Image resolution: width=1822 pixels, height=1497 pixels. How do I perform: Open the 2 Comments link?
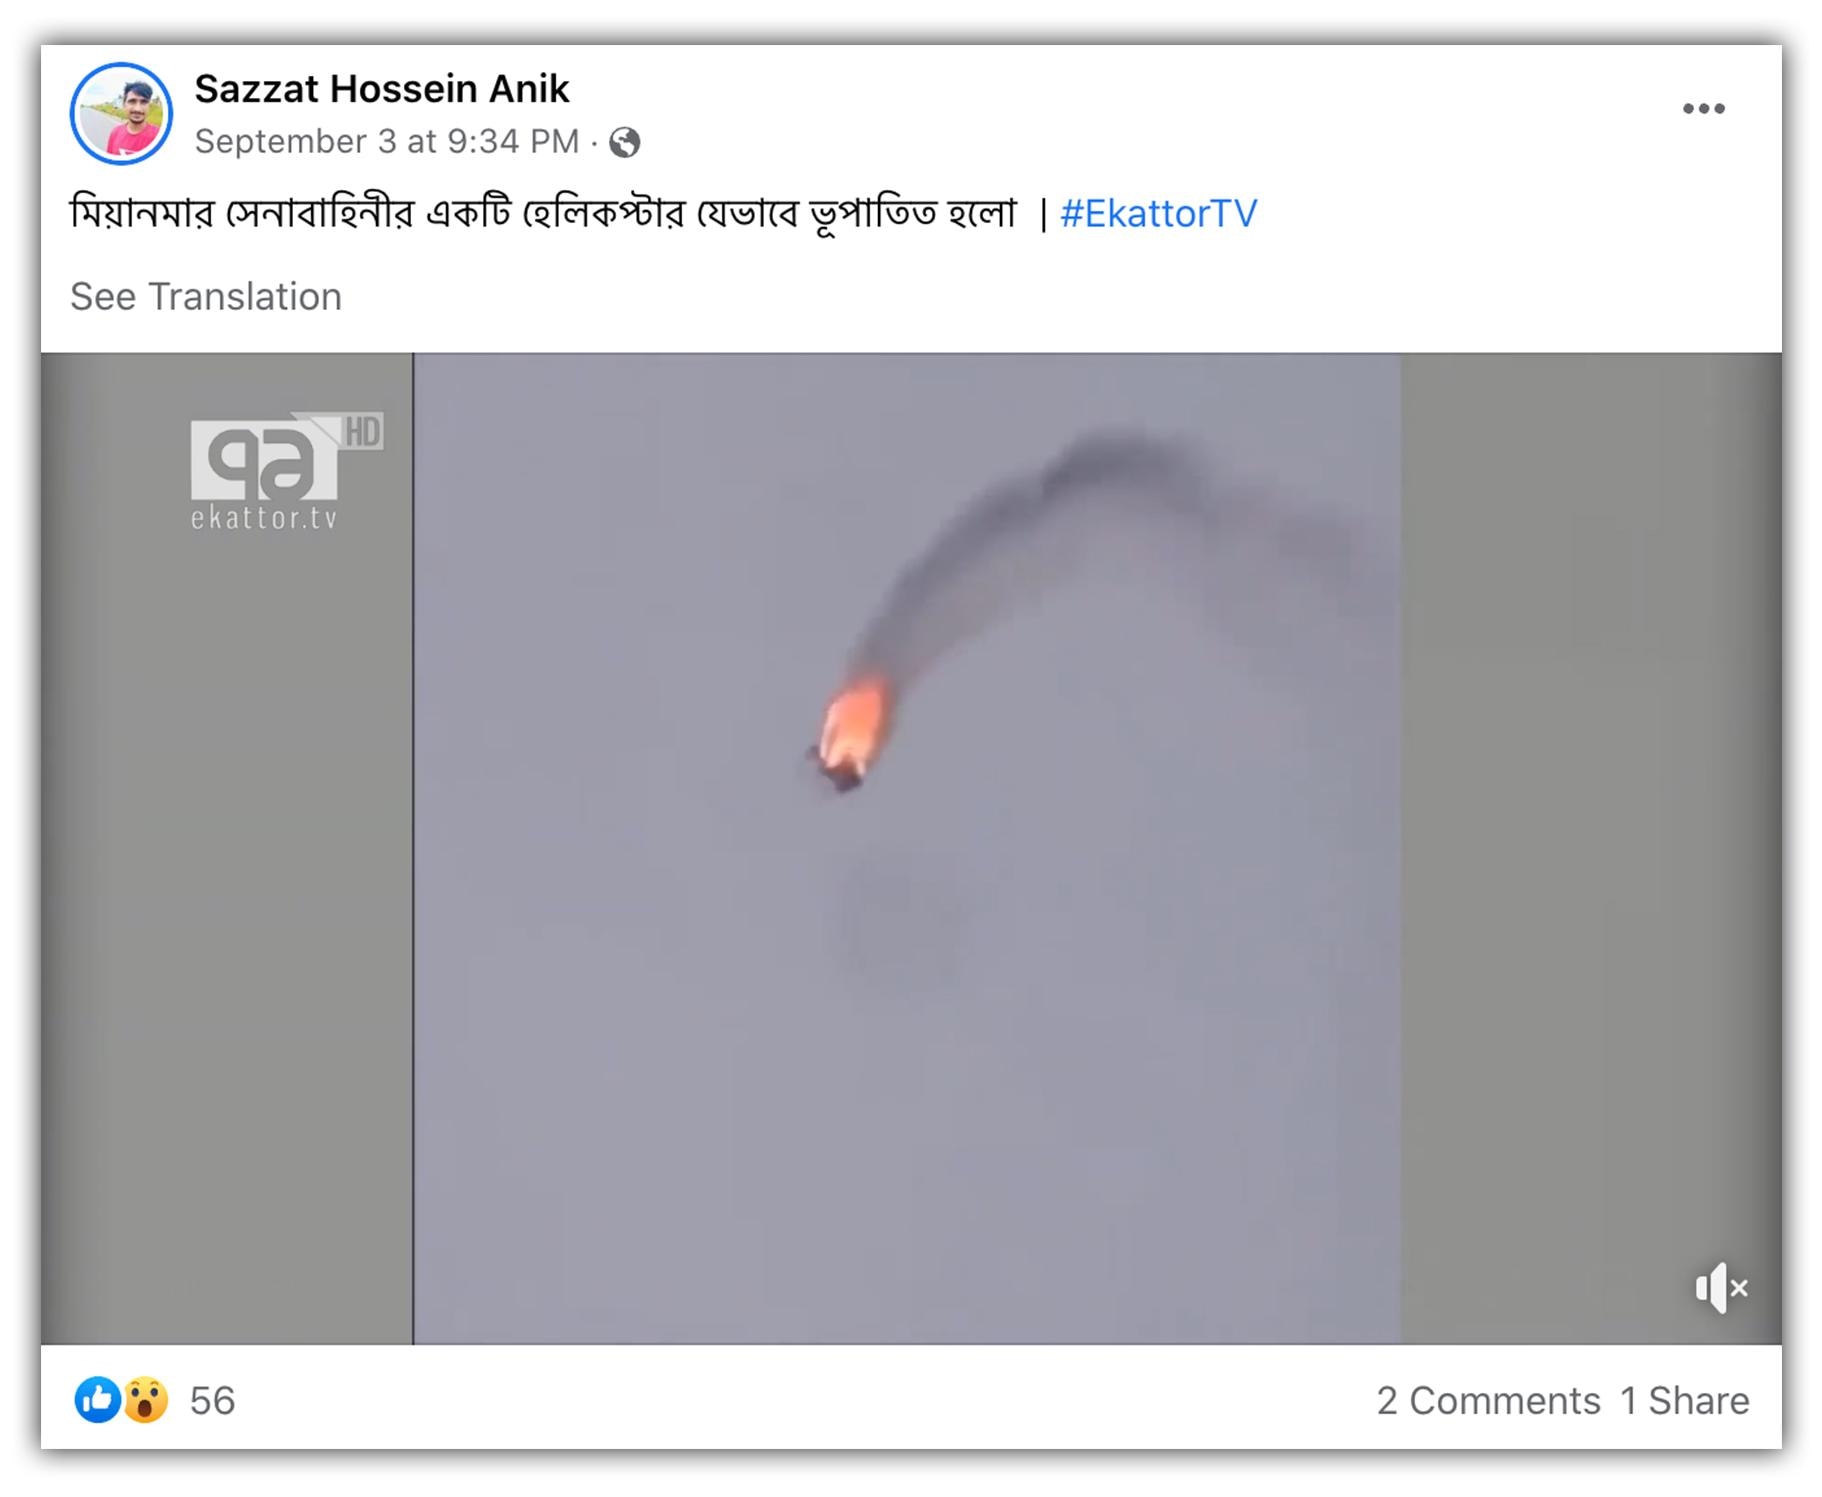pos(1488,1401)
